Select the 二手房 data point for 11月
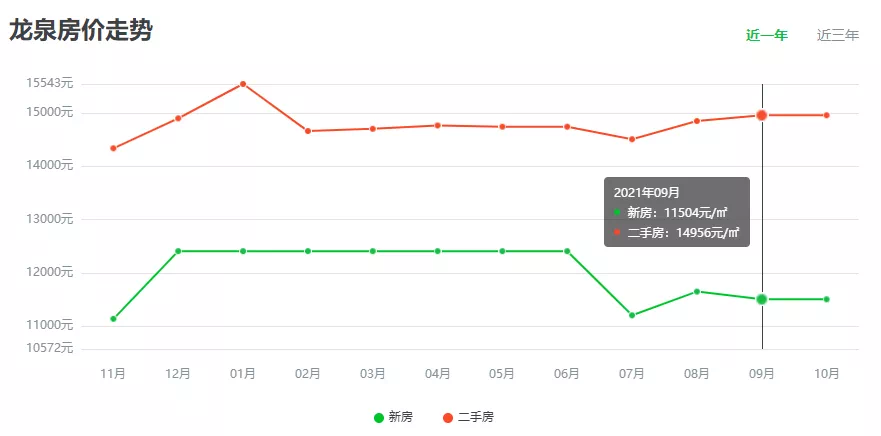The image size is (881, 436). (113, 148)
